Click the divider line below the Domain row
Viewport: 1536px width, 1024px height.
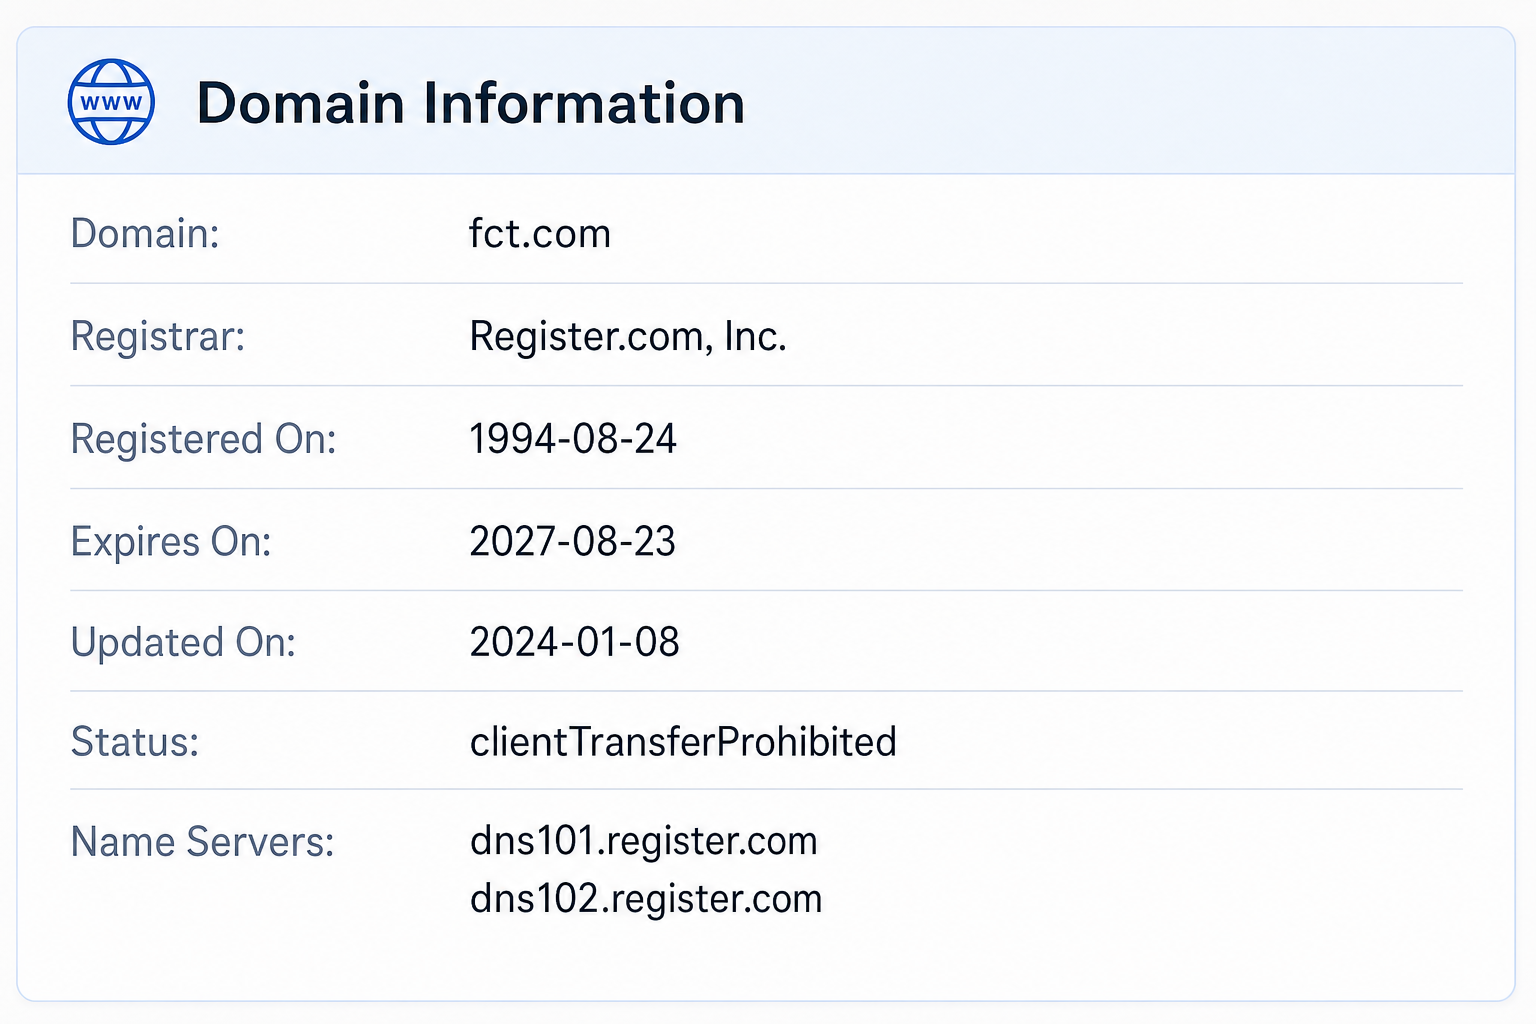[766, 283]
